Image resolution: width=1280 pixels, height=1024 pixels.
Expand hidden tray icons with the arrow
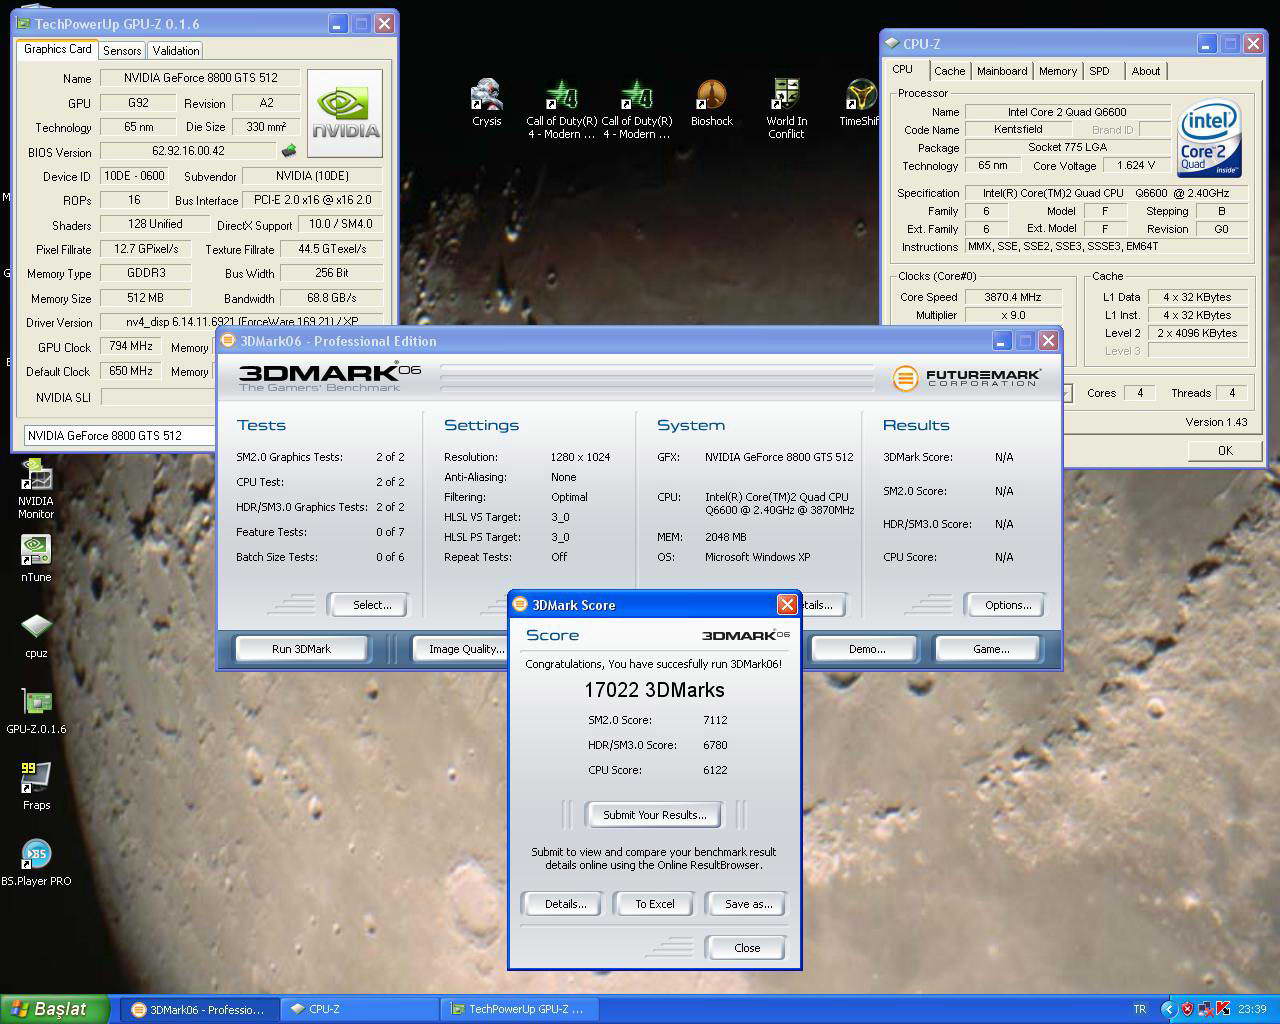(1168, 1009)
